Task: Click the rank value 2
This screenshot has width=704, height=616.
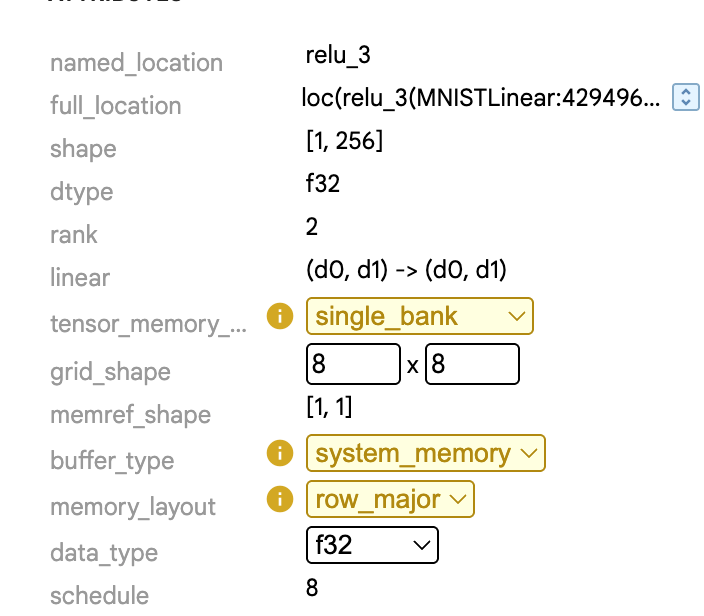Action: [312, 226]
